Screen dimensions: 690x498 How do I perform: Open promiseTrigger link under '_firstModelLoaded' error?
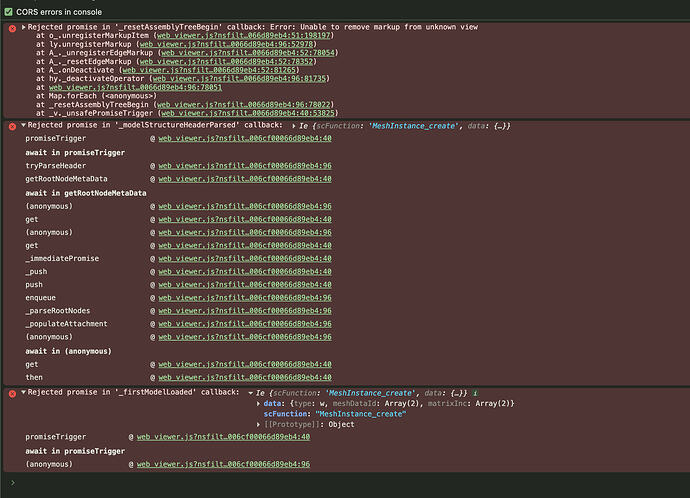[223, 437]
